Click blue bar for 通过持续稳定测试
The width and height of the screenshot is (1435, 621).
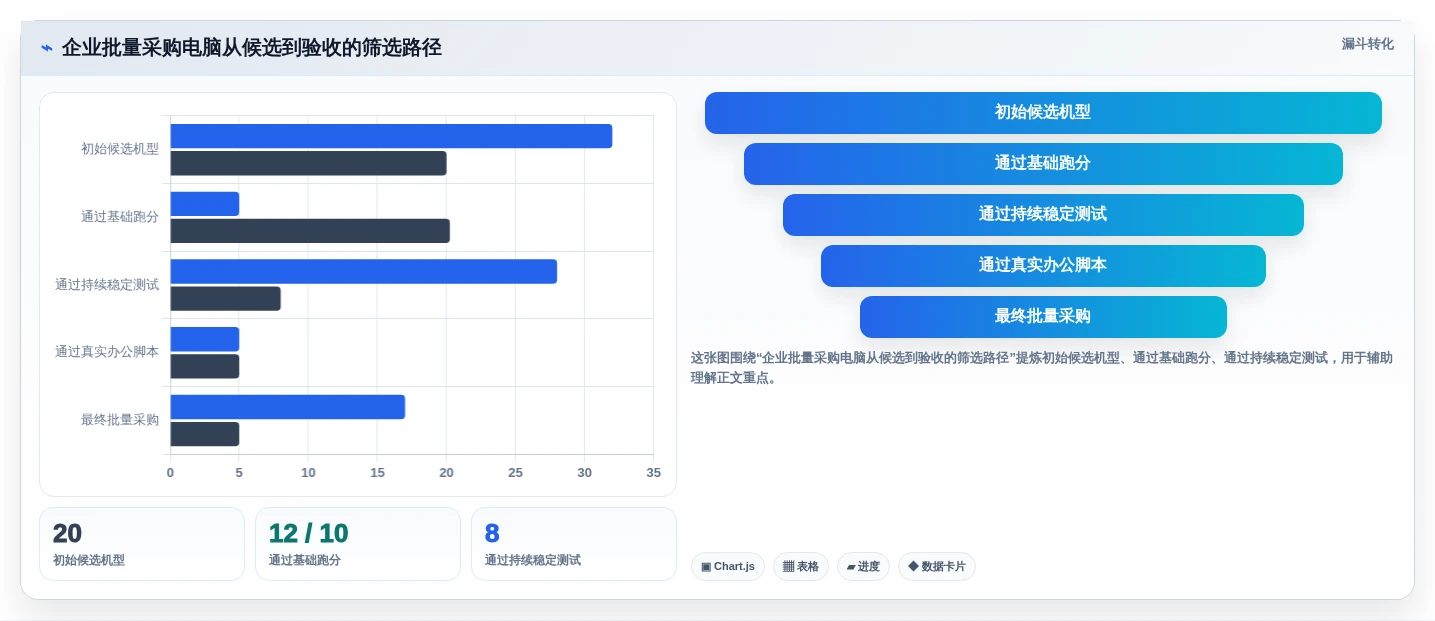click(x=364, y=272)
